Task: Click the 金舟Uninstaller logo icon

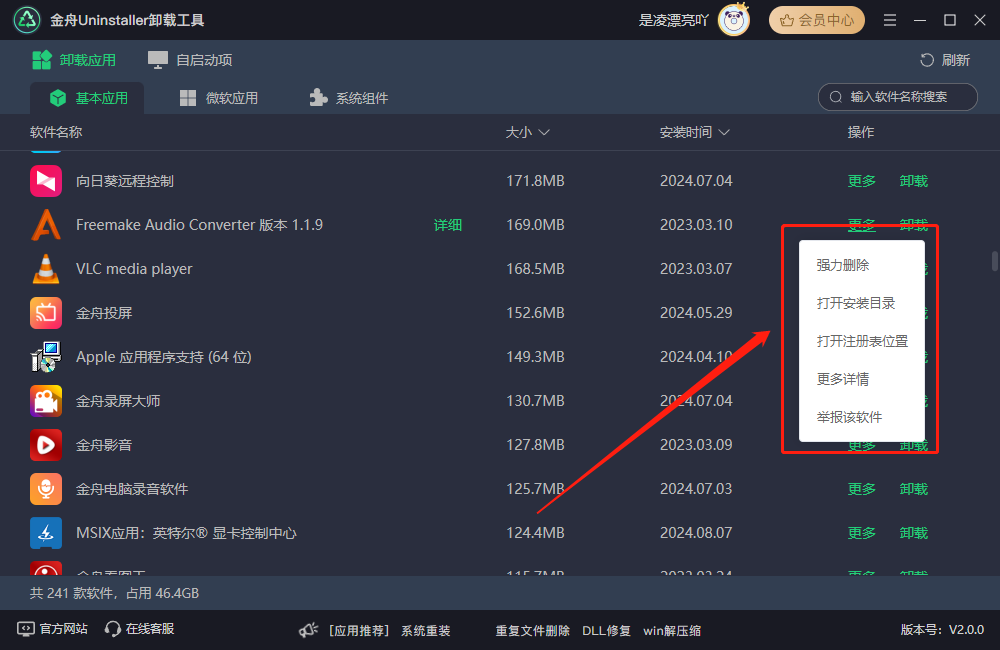Action: click(26, 19)
